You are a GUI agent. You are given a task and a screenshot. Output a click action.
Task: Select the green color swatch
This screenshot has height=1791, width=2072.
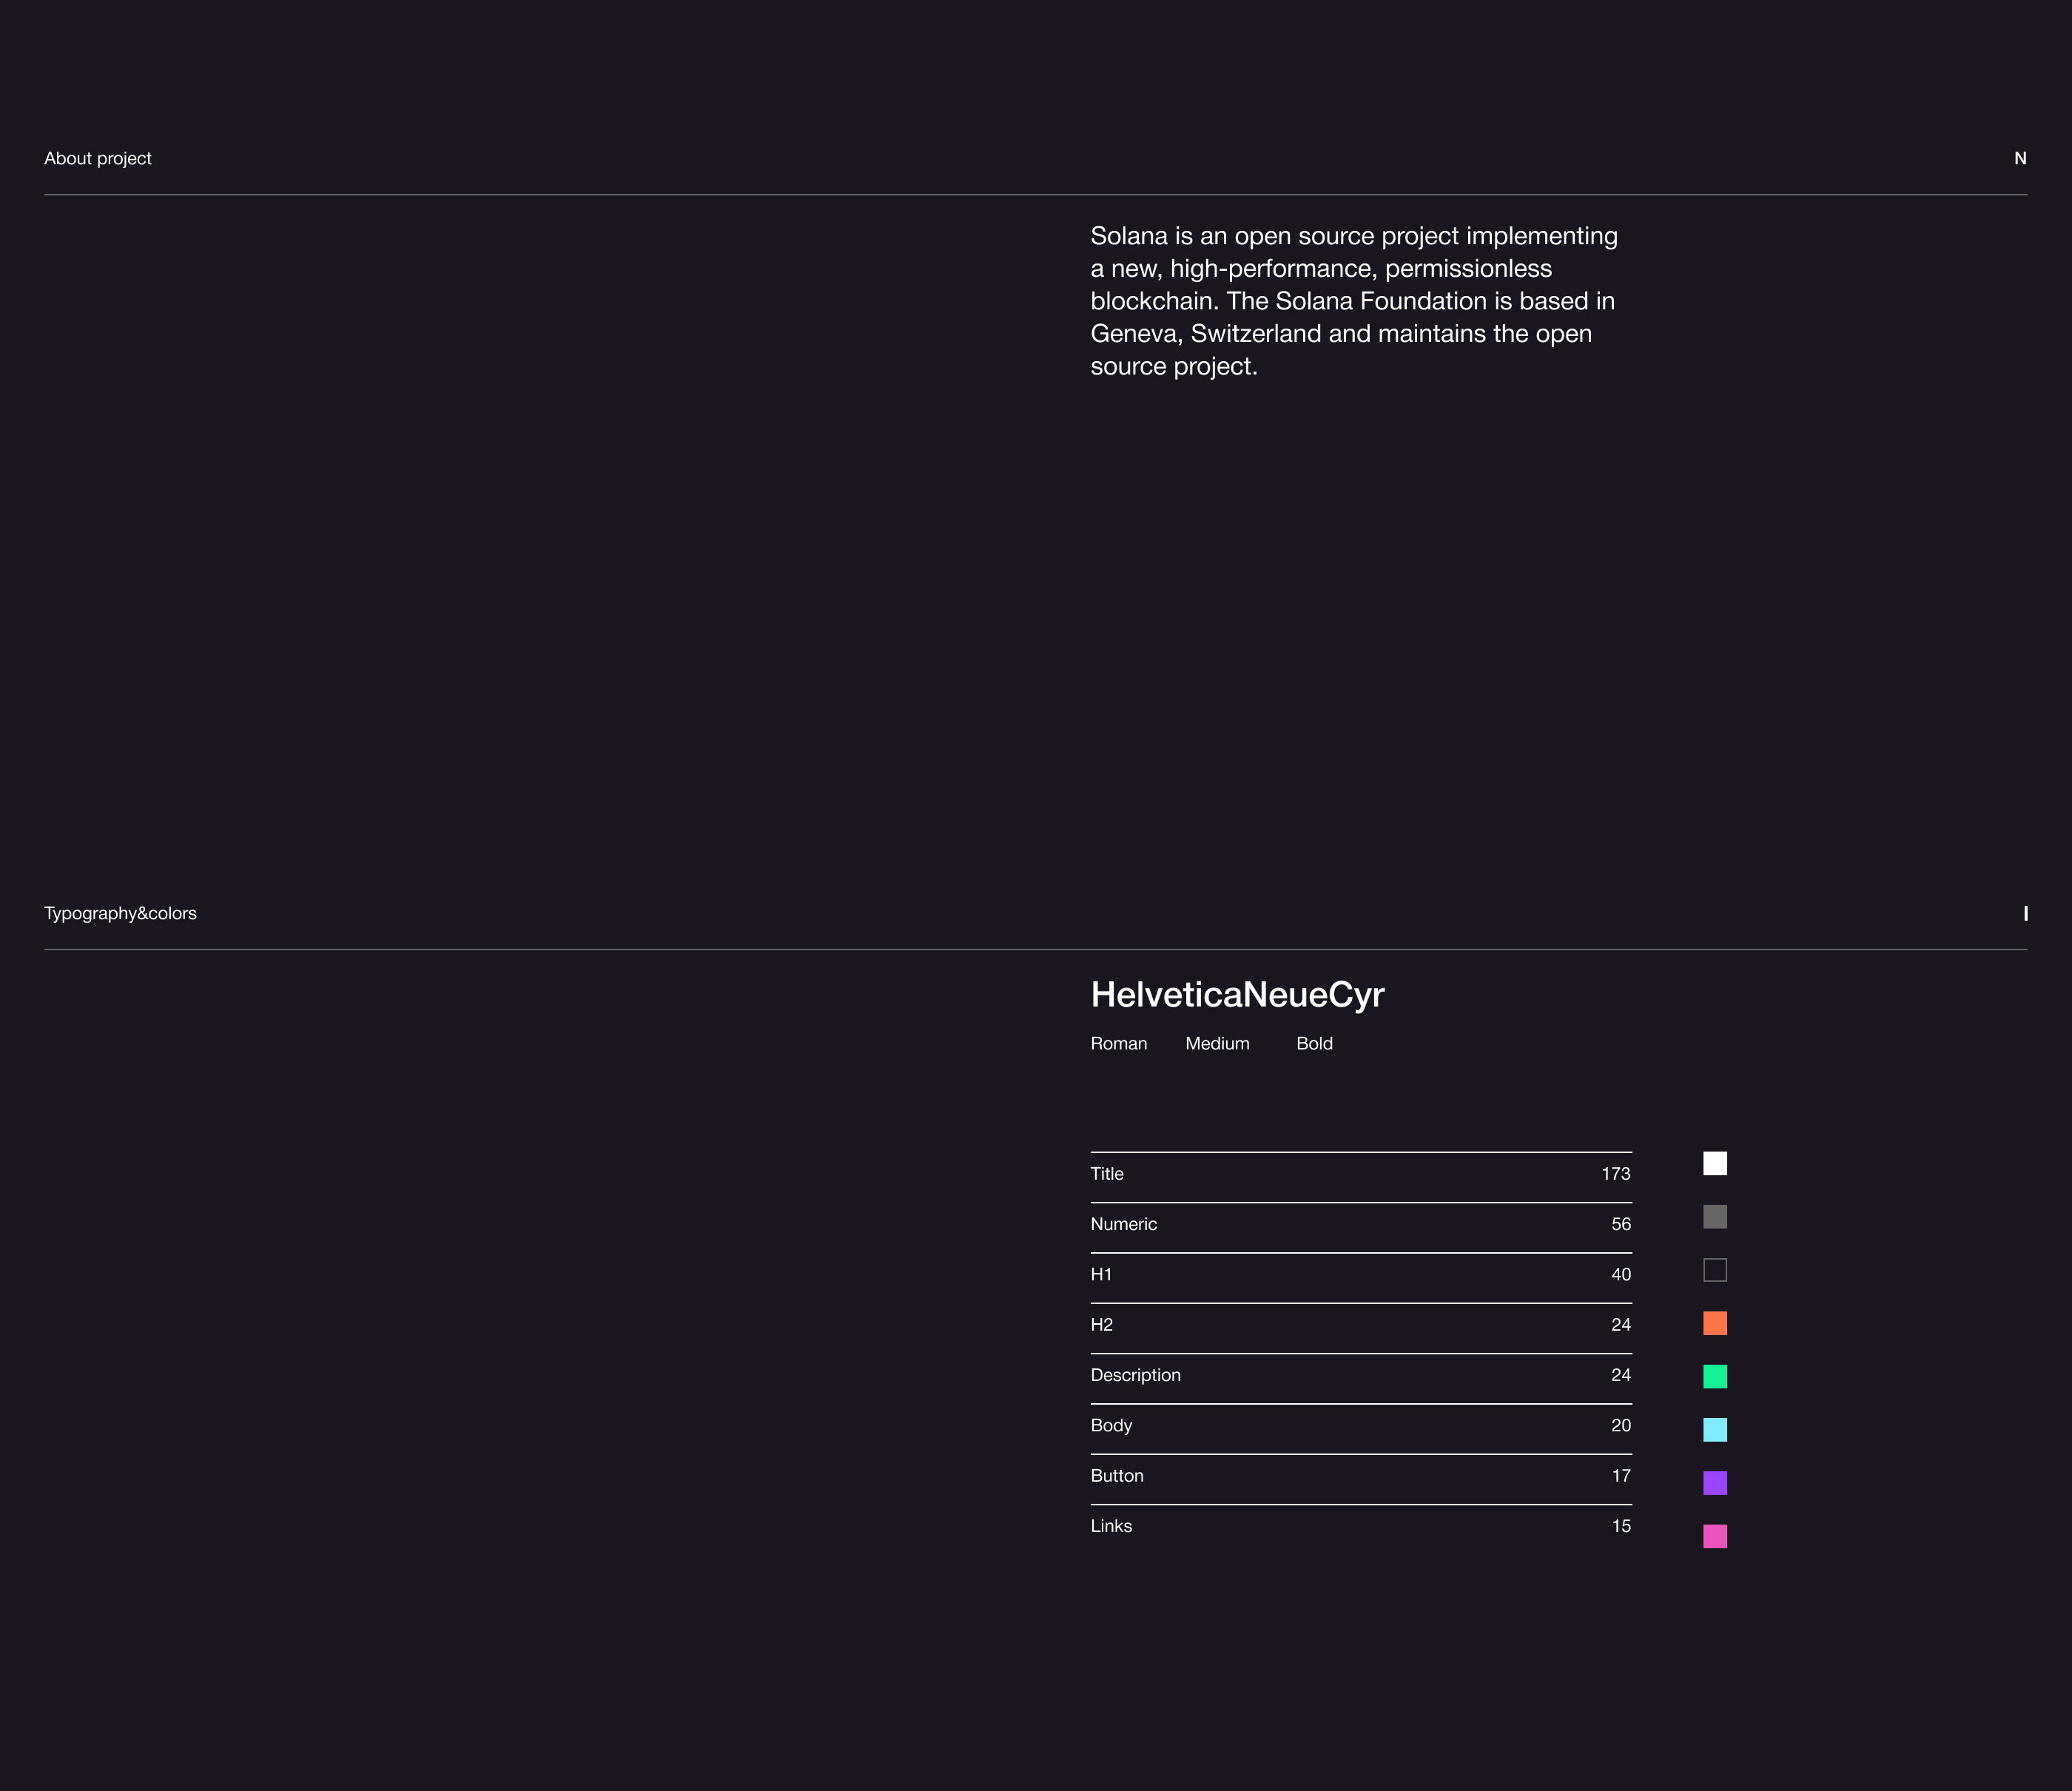pos(1714,1376)
